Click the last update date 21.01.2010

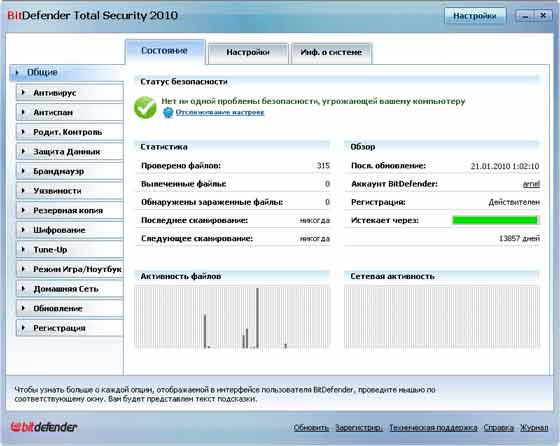point(505,166)
